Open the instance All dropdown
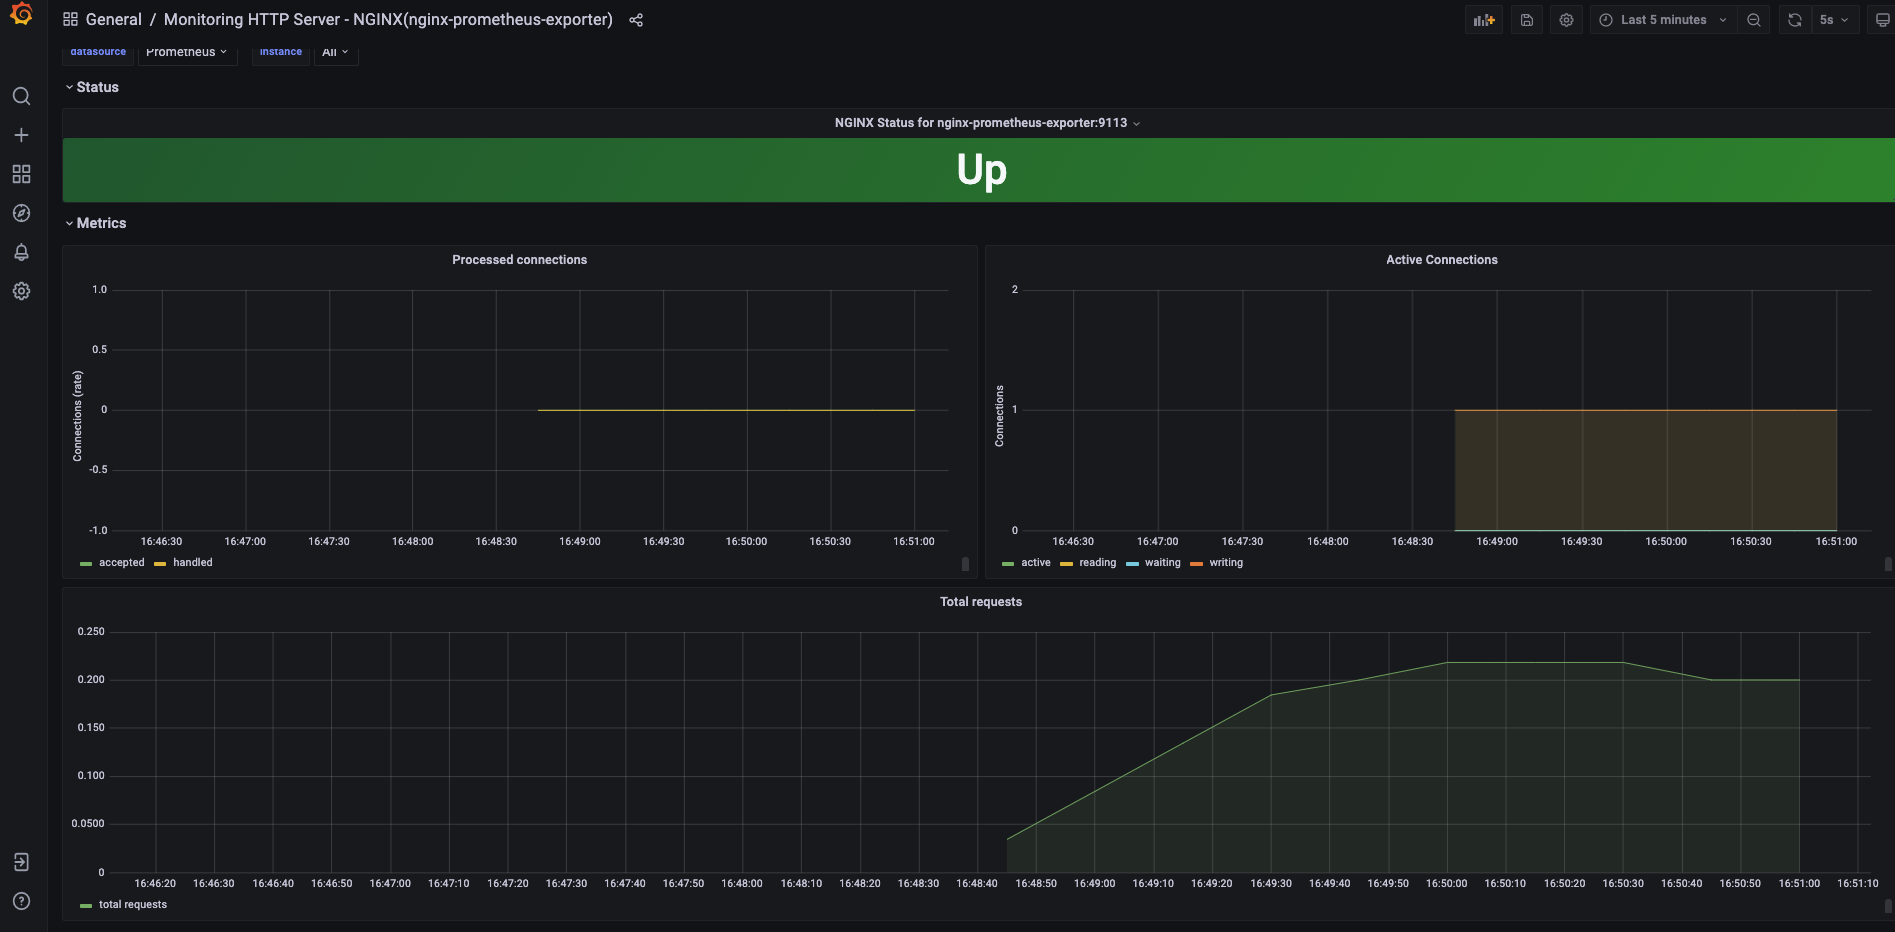Image resolution: width=1895 pixels, height=932 pixels. [336, 52]
